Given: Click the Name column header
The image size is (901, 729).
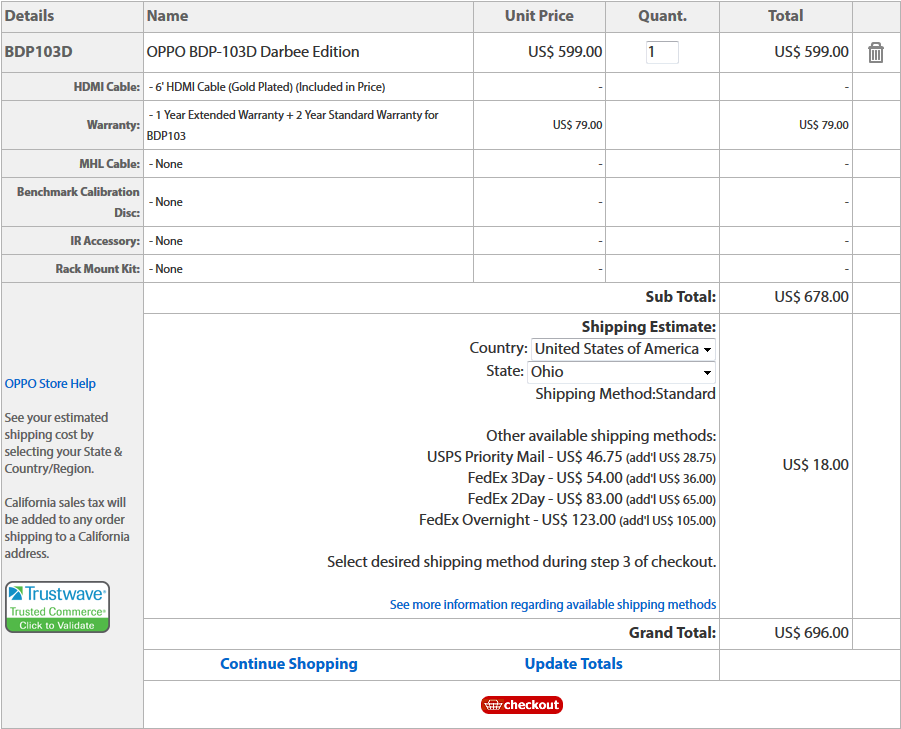Looking at the screenshot, I should 167,16.
